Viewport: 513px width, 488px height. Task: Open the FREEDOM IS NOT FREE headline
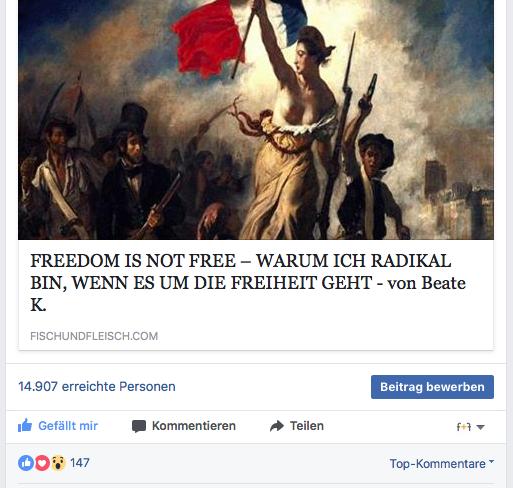248,282
